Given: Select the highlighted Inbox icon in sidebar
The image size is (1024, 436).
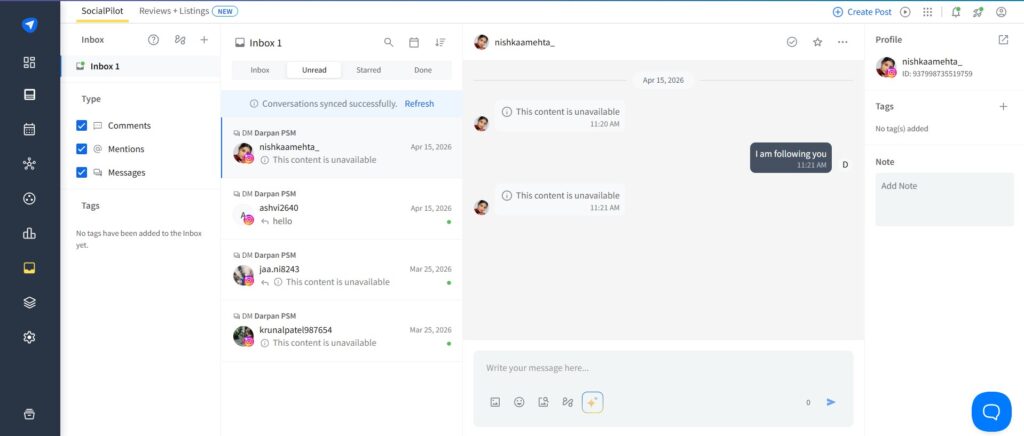Looking at the screenshot, I should pyautogui.click(x=29, y=268).
